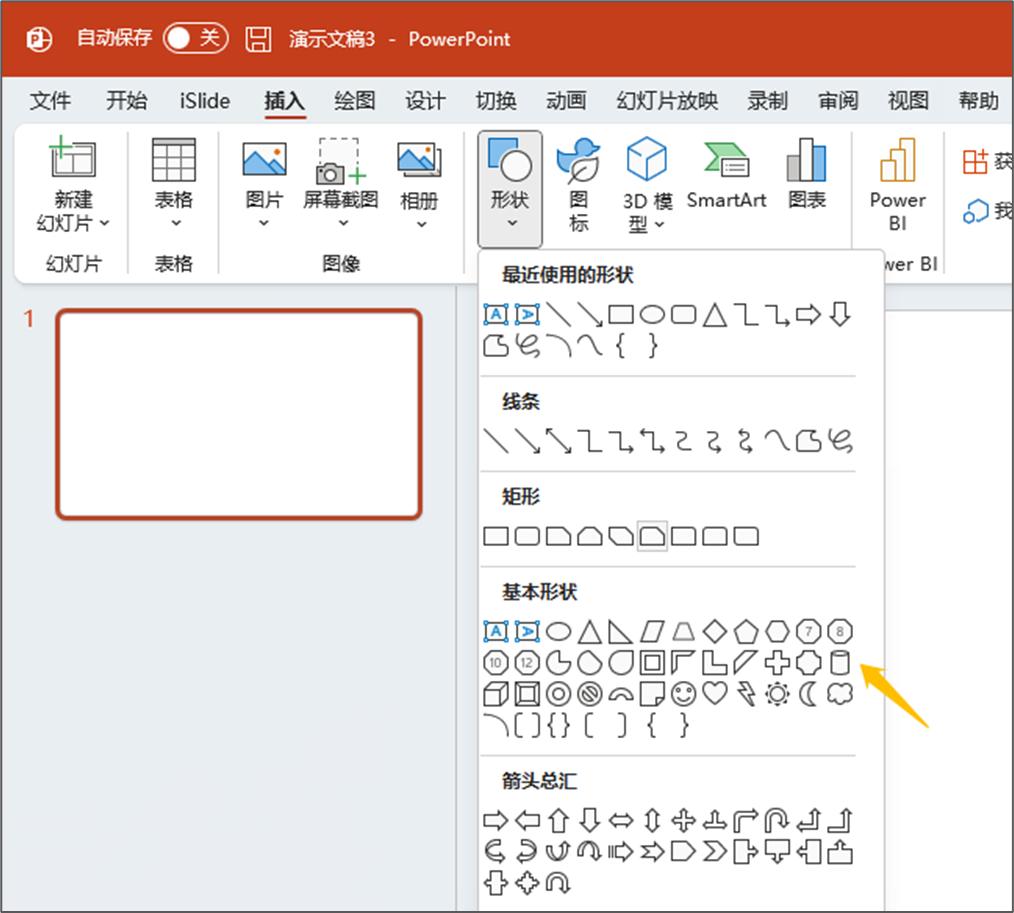Viewport: 1014px width, 913px height.
Task: Click the Chart (图表) icon
Action: click(806, 176)
